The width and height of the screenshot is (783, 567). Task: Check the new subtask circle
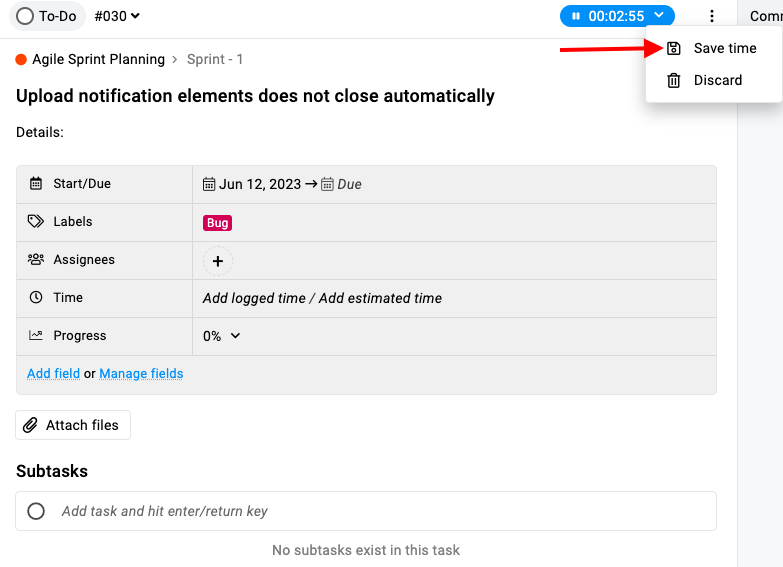[36, 511]
